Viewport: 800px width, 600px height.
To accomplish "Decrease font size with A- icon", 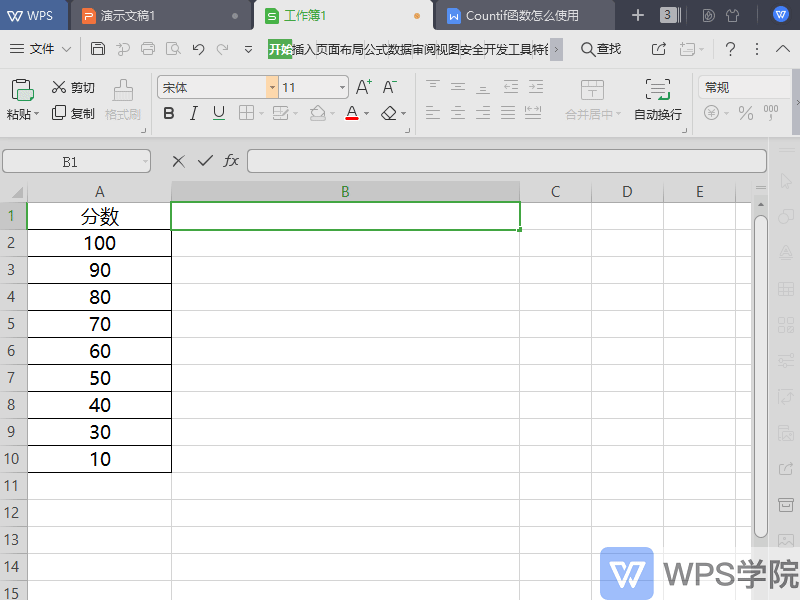I will click(389, 87).
